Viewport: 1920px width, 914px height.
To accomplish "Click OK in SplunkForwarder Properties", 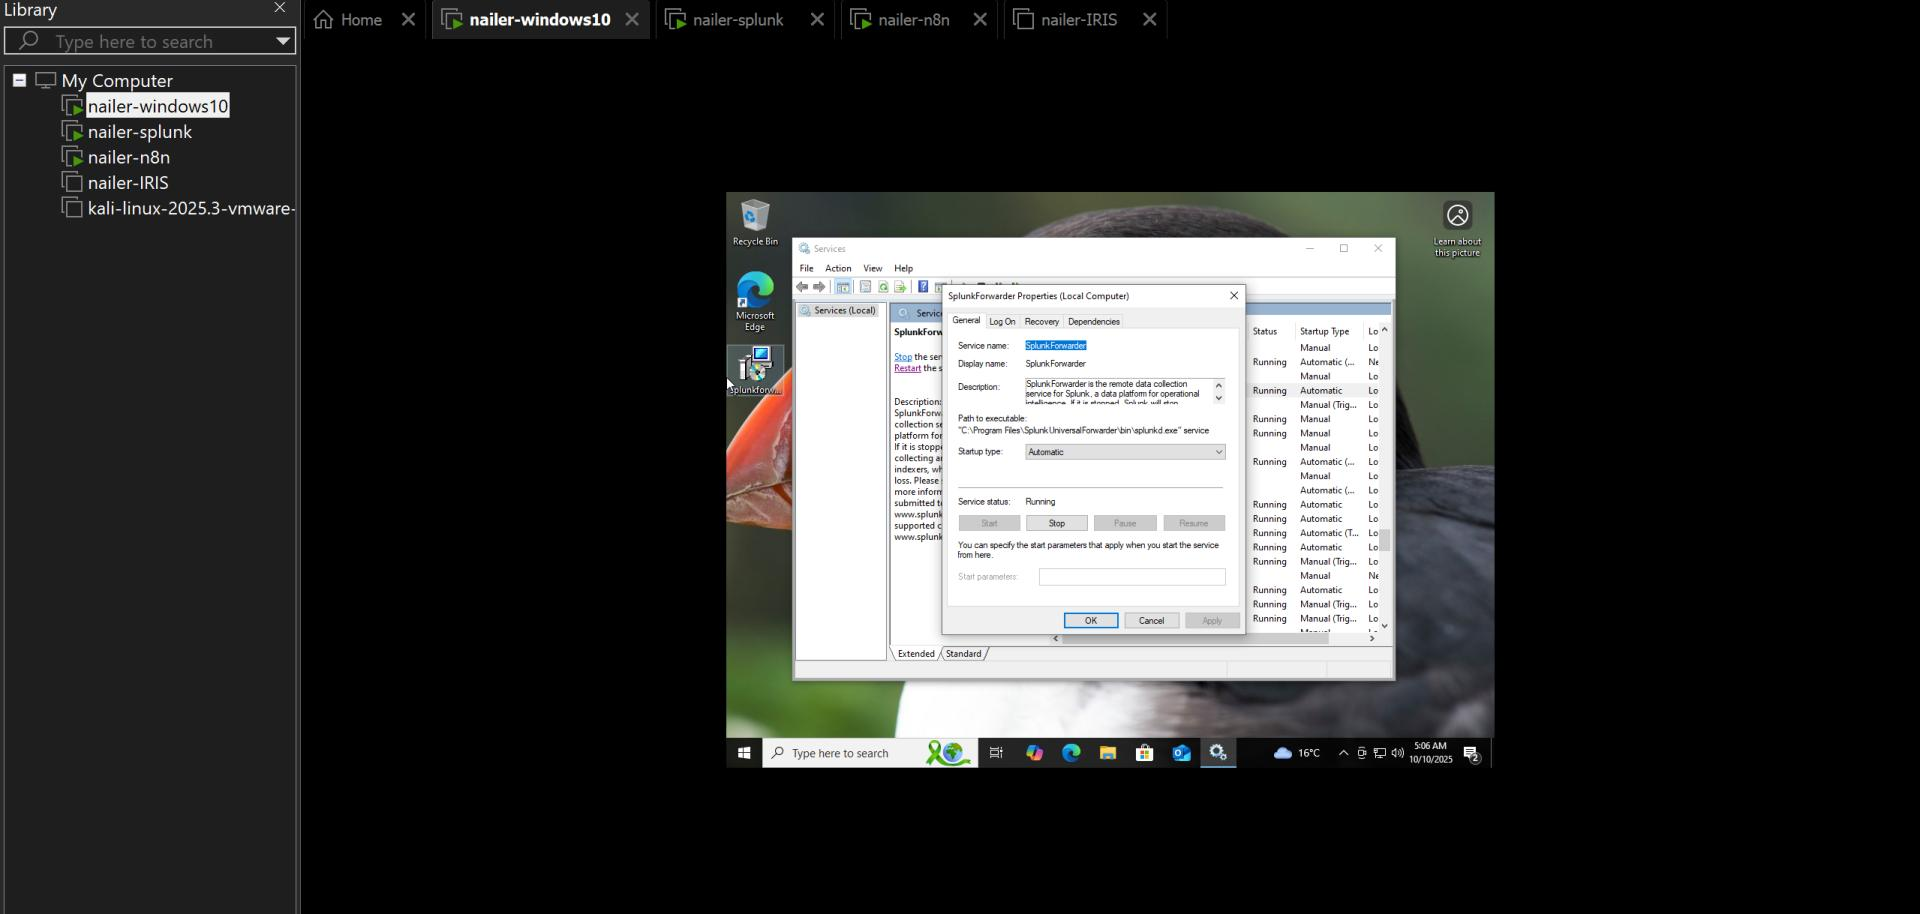I will (x=1091, y=621).
